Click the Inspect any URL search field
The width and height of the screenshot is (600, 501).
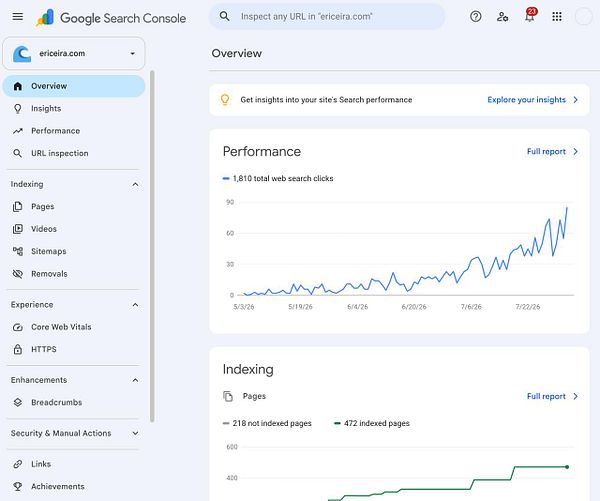(327, 16)
